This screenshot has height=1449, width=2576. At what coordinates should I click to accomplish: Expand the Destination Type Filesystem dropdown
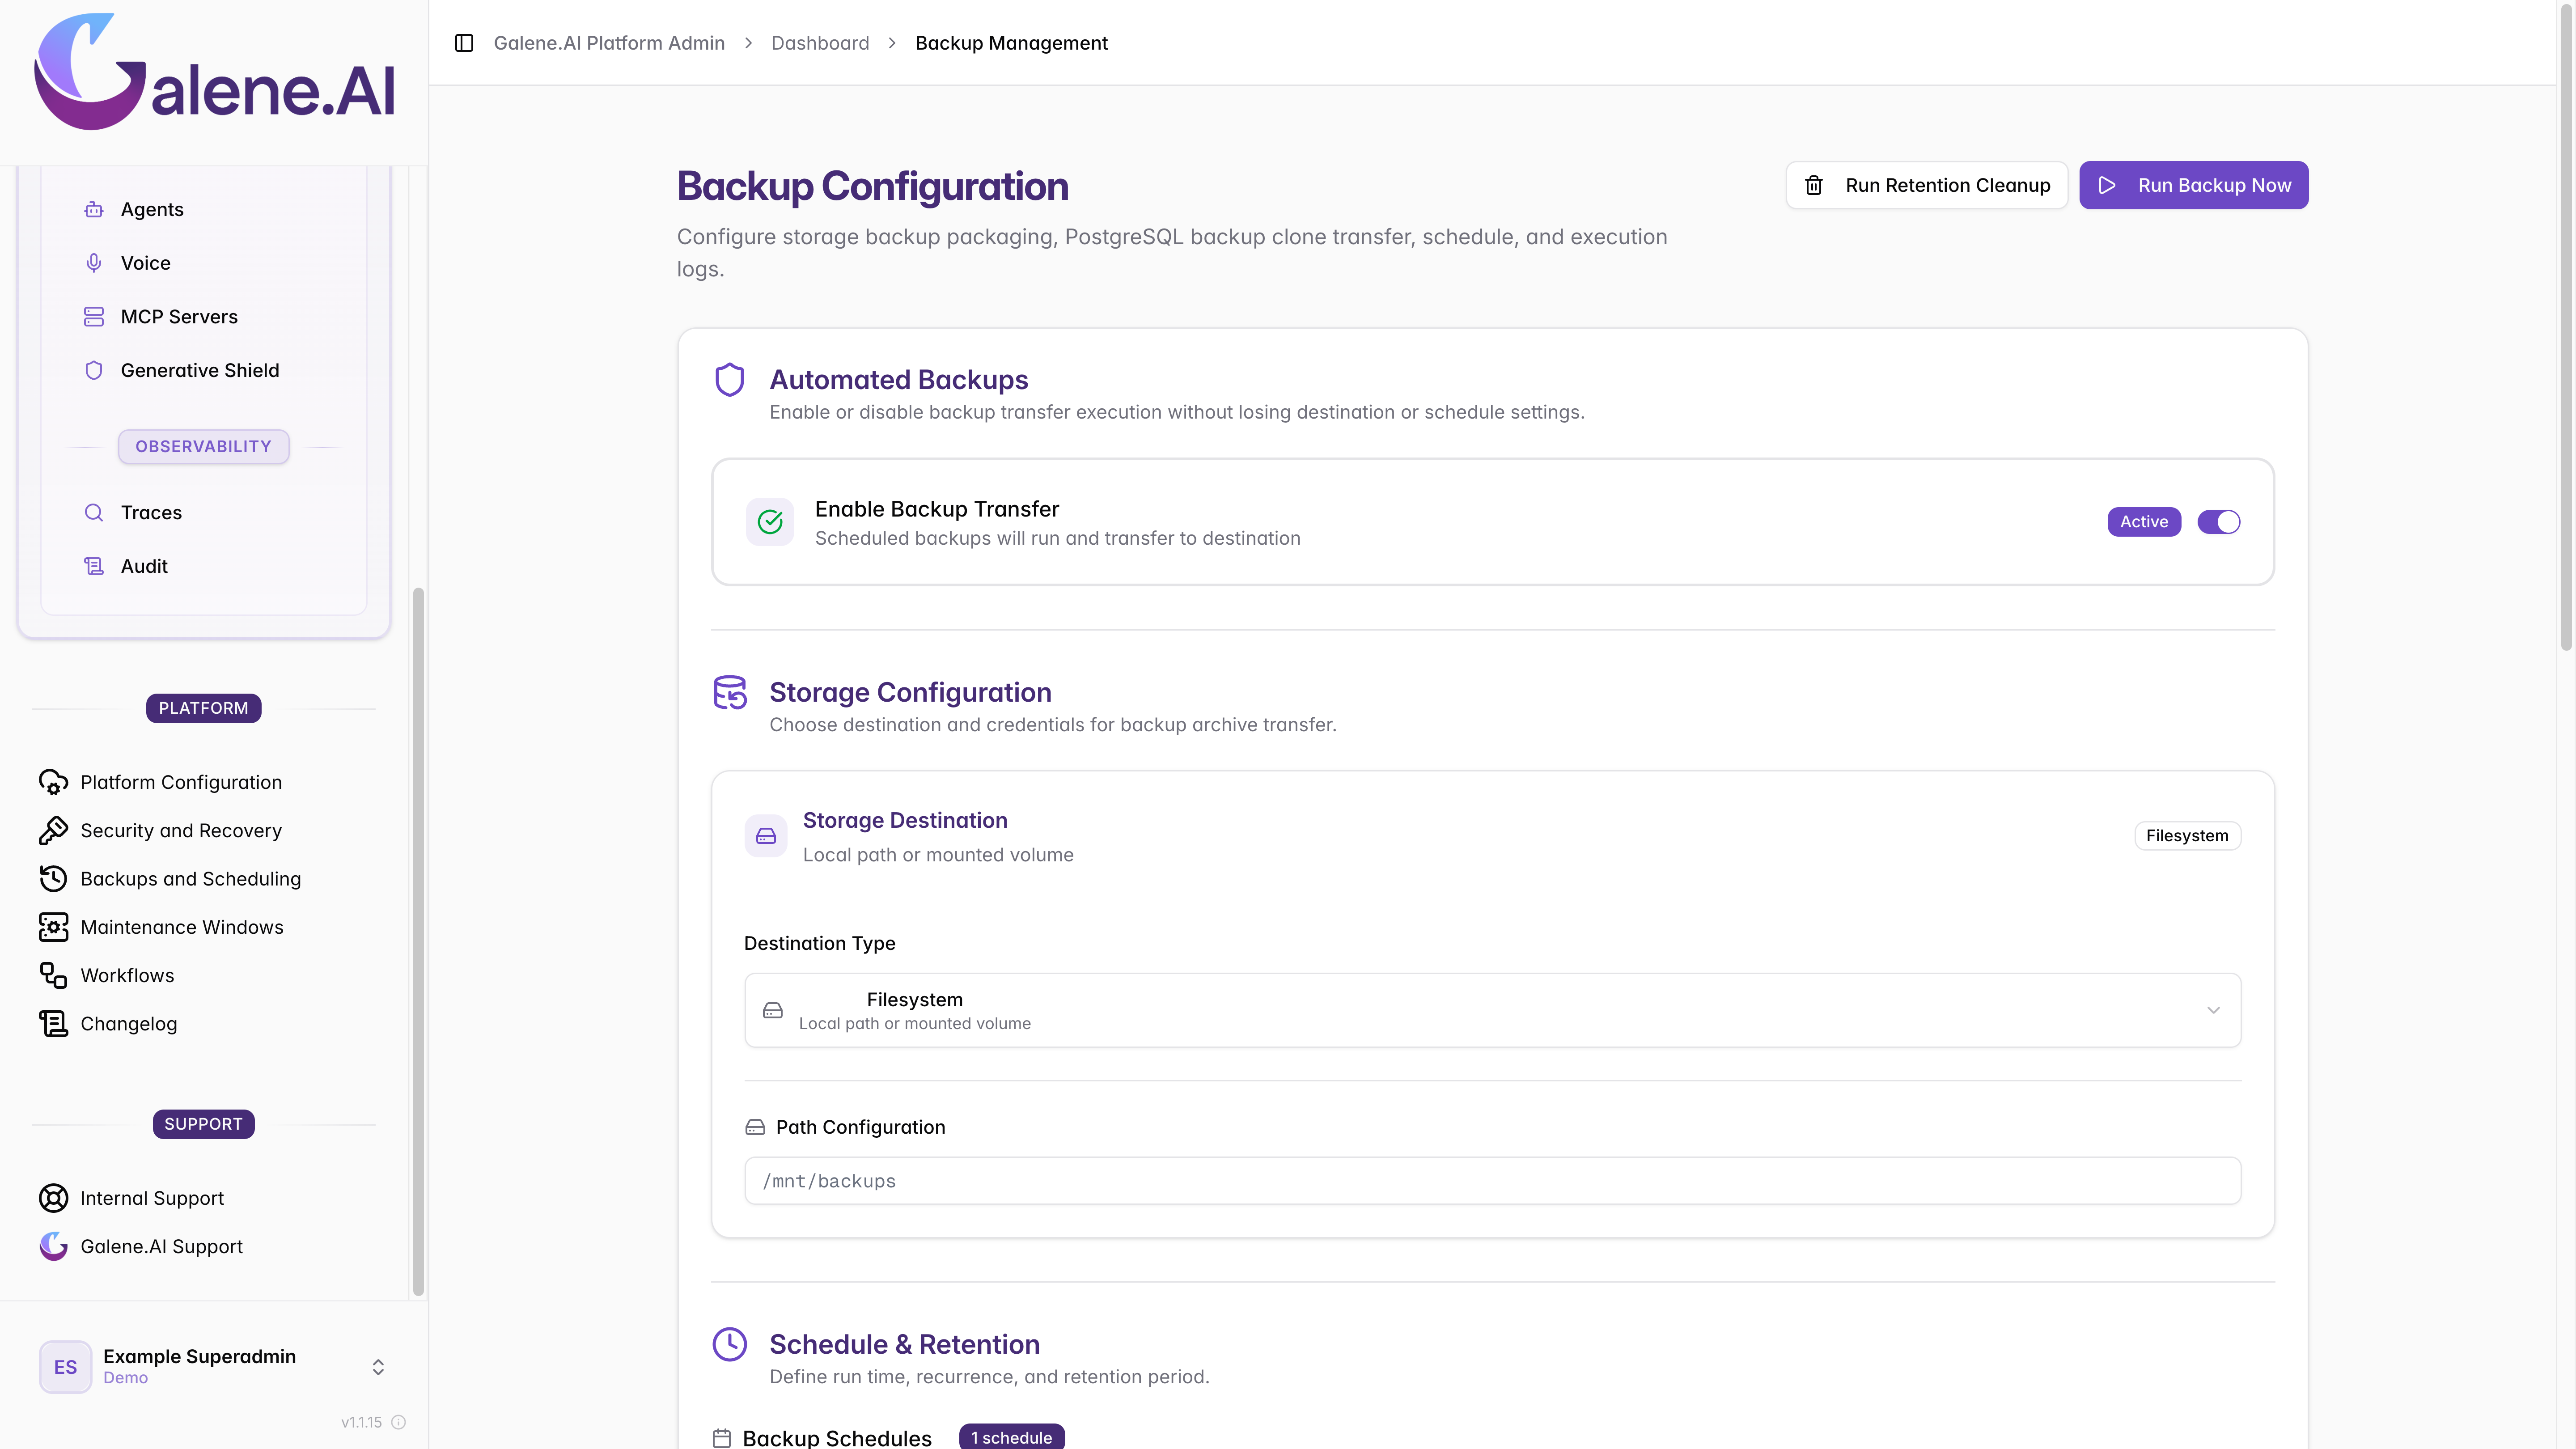point(1492,1010)
